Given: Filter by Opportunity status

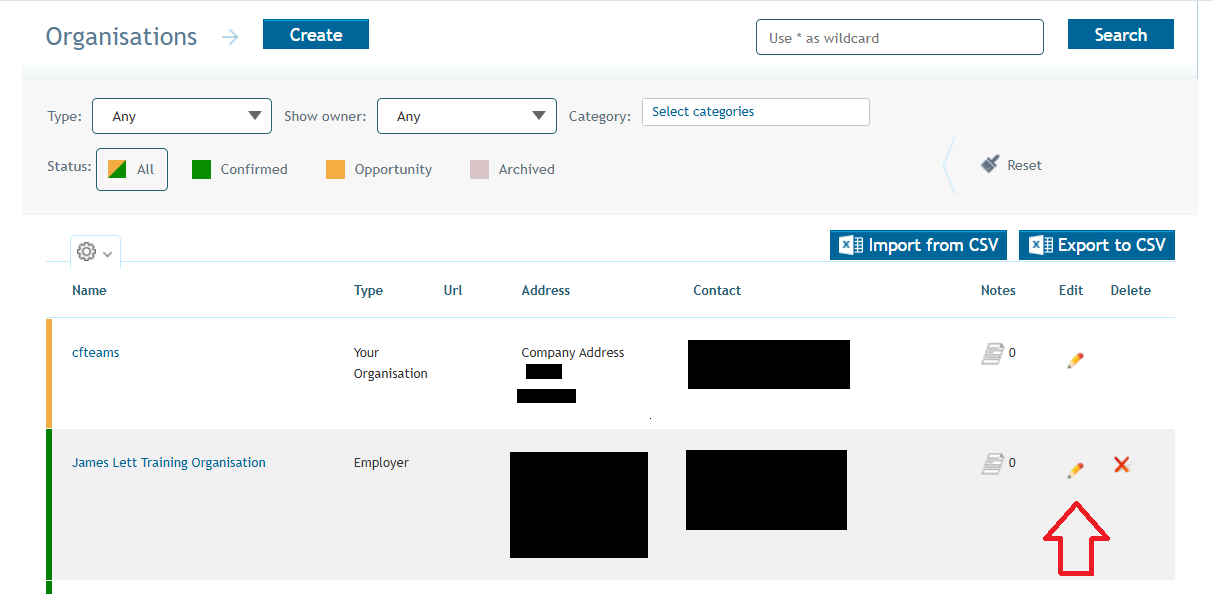Looking at the screenshot, I should click(x=379, y=169).
